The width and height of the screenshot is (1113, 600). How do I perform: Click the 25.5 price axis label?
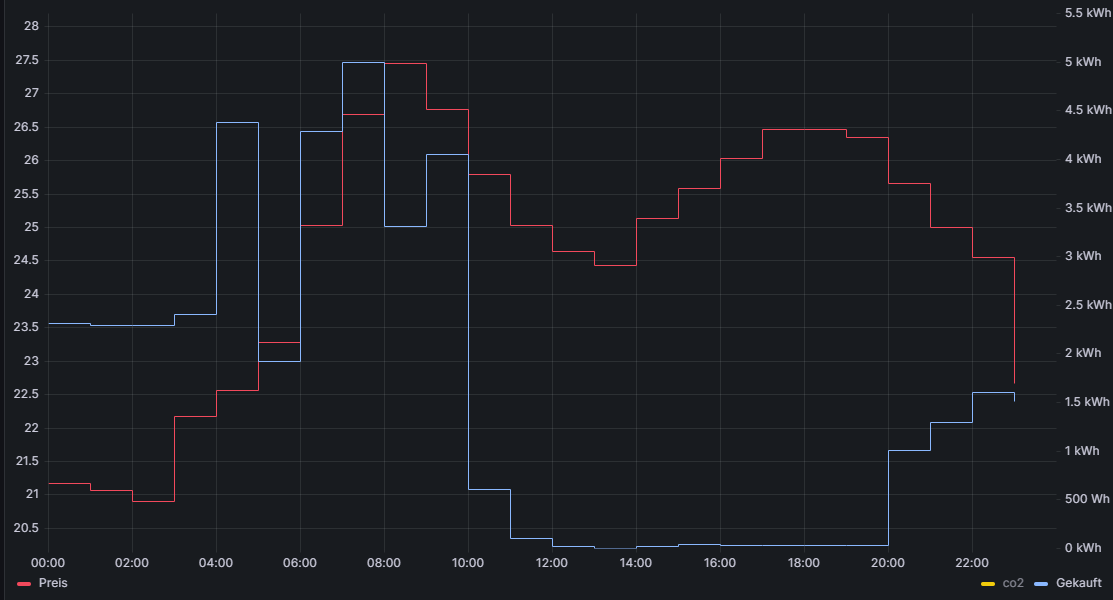coord(27,194)
